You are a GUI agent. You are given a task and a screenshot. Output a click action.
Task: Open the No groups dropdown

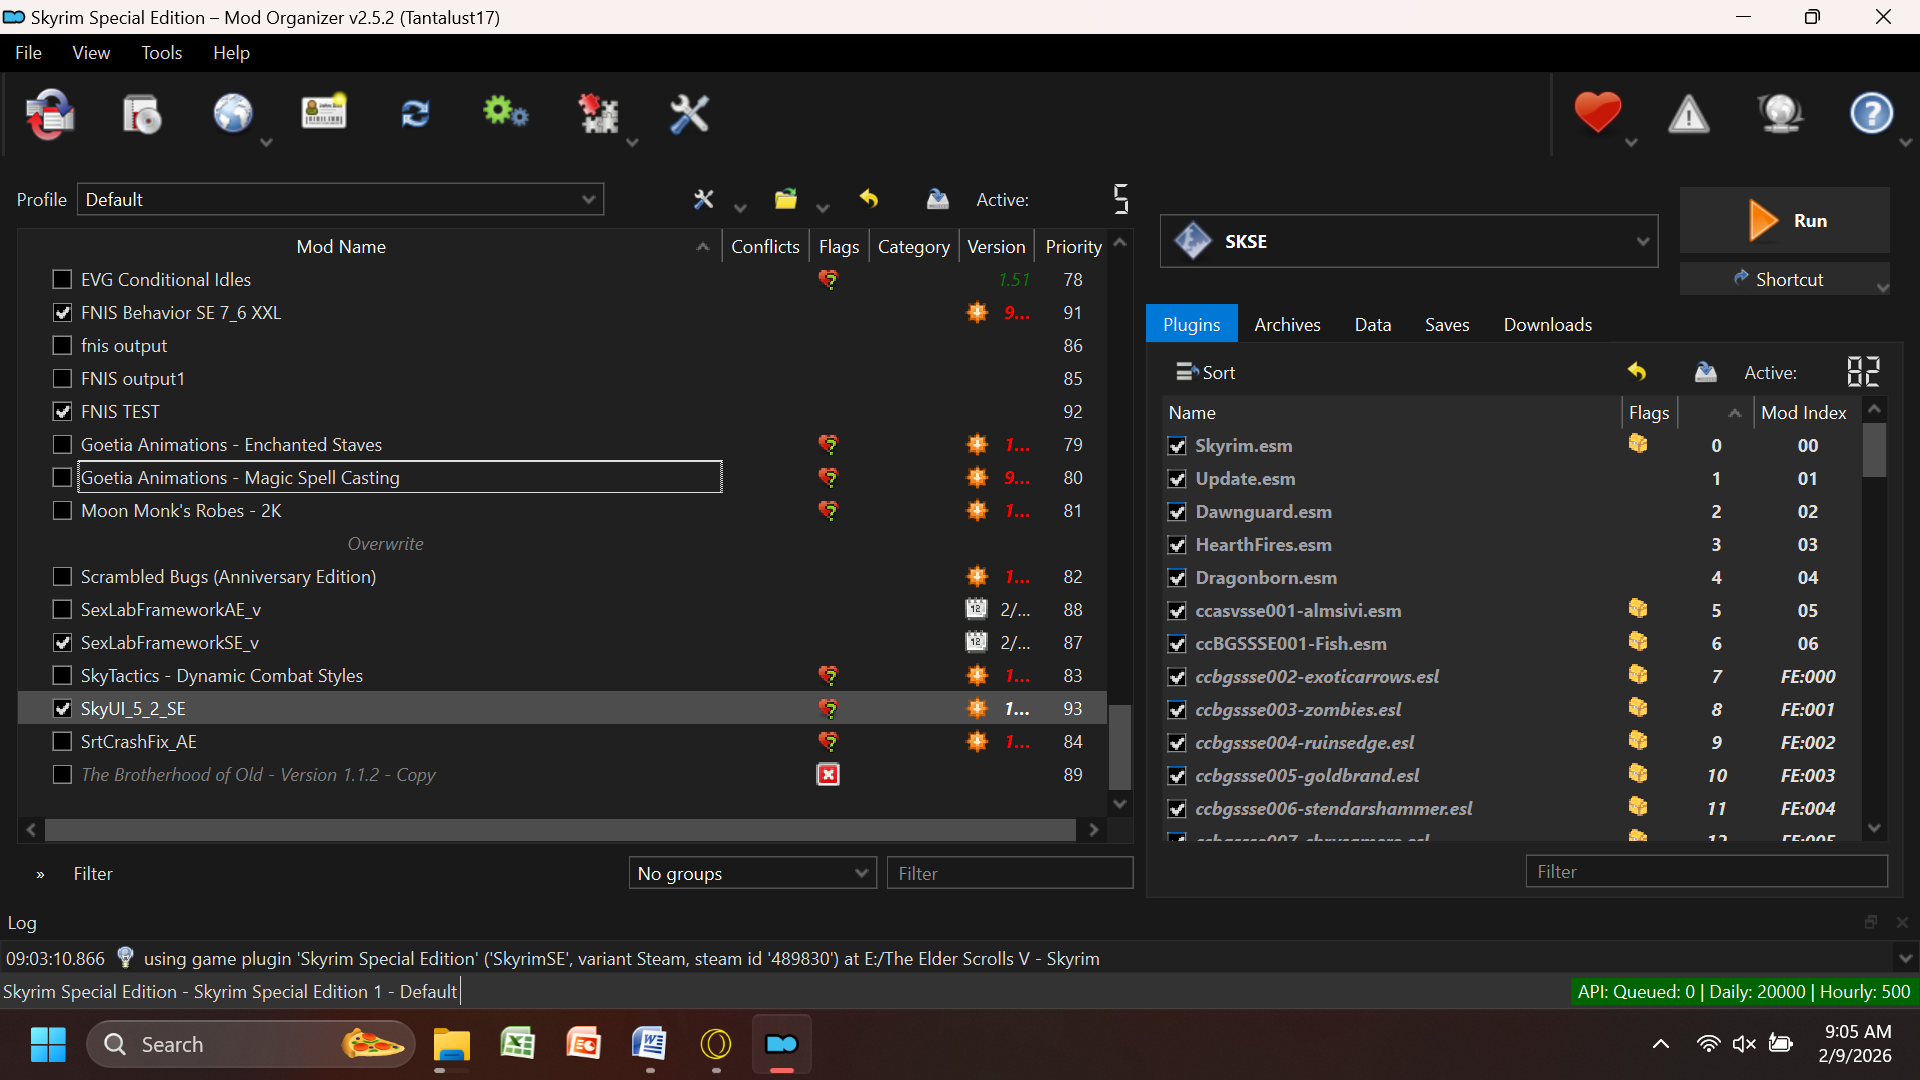752,873
